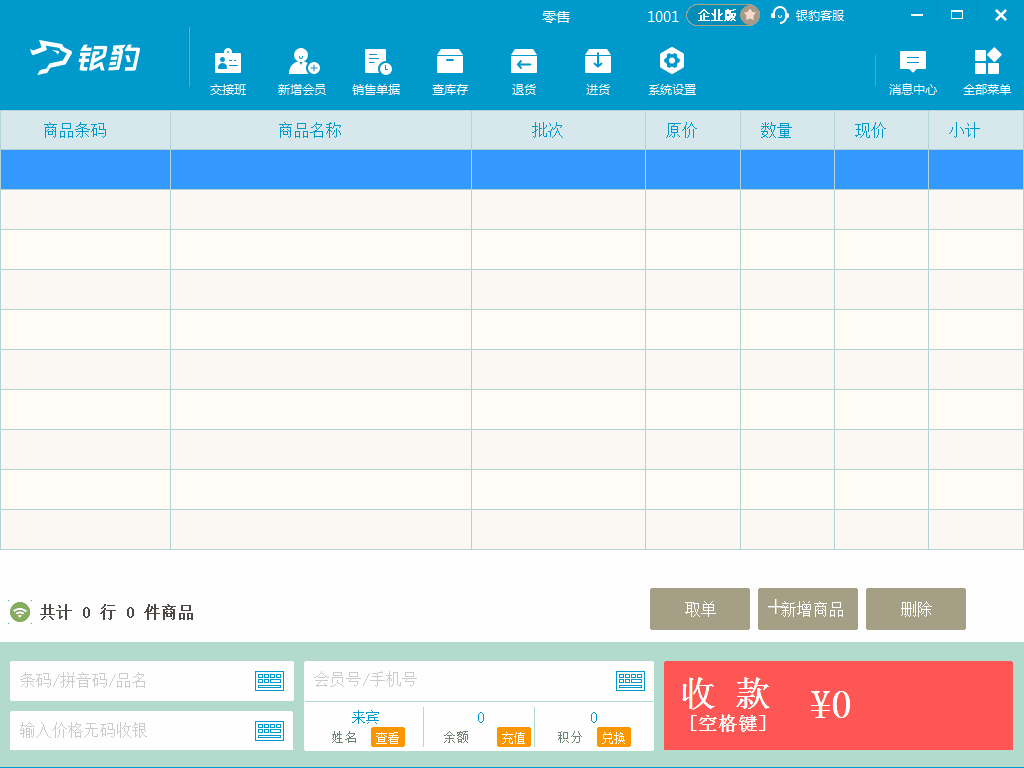Click the red 收款 payment button
Viewport: 1024px width, 768px height.
point(839,705)
